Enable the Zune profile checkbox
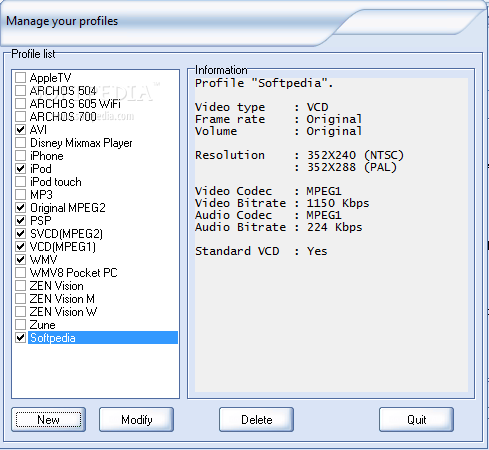 21,324
